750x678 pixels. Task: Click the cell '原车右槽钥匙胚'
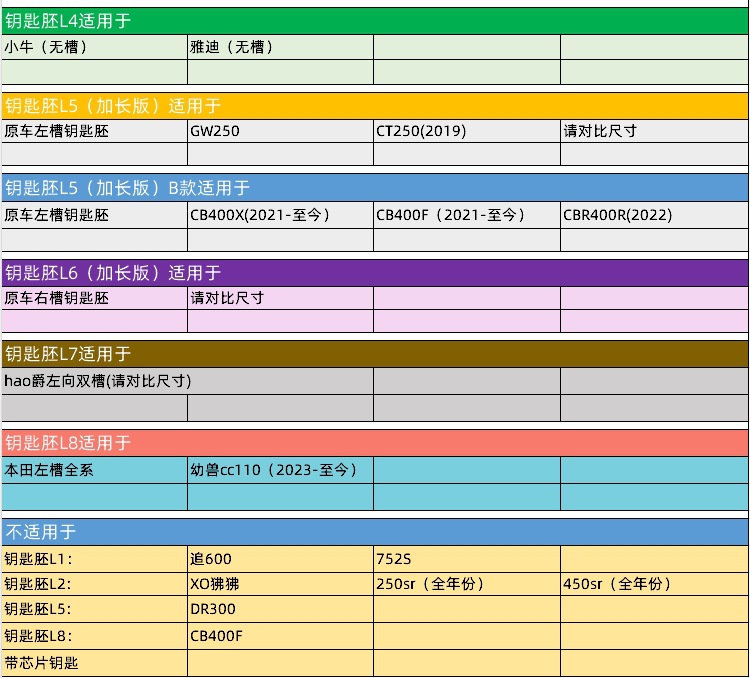tap(94, 298)
